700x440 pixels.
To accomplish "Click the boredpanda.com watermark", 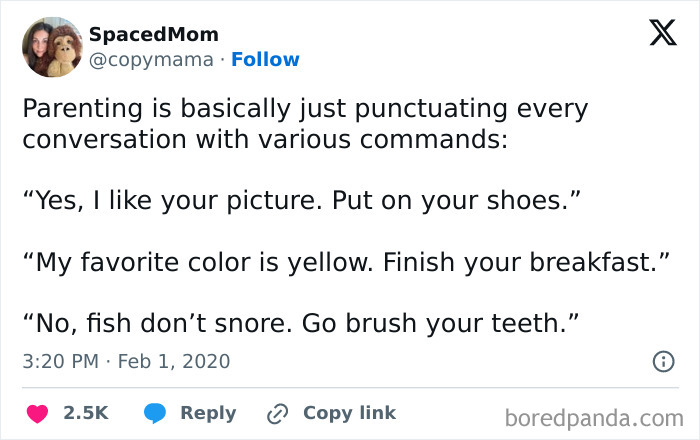I will [x=595, y=416].
